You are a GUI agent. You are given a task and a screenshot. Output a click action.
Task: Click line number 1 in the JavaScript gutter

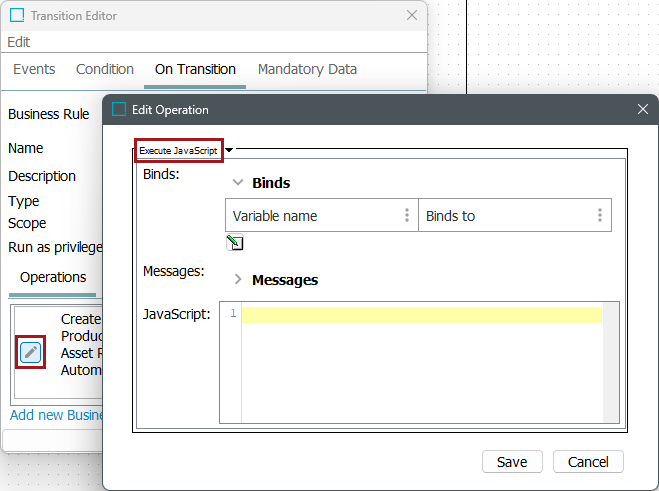(233, 313)
